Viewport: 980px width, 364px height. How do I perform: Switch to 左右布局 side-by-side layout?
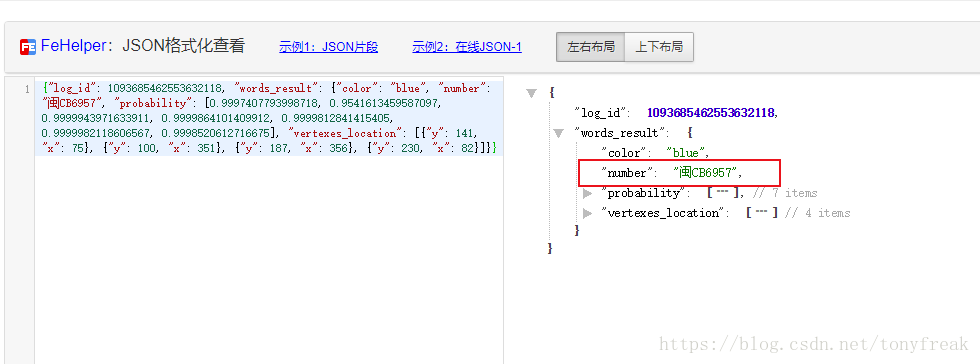coord(591,47)
